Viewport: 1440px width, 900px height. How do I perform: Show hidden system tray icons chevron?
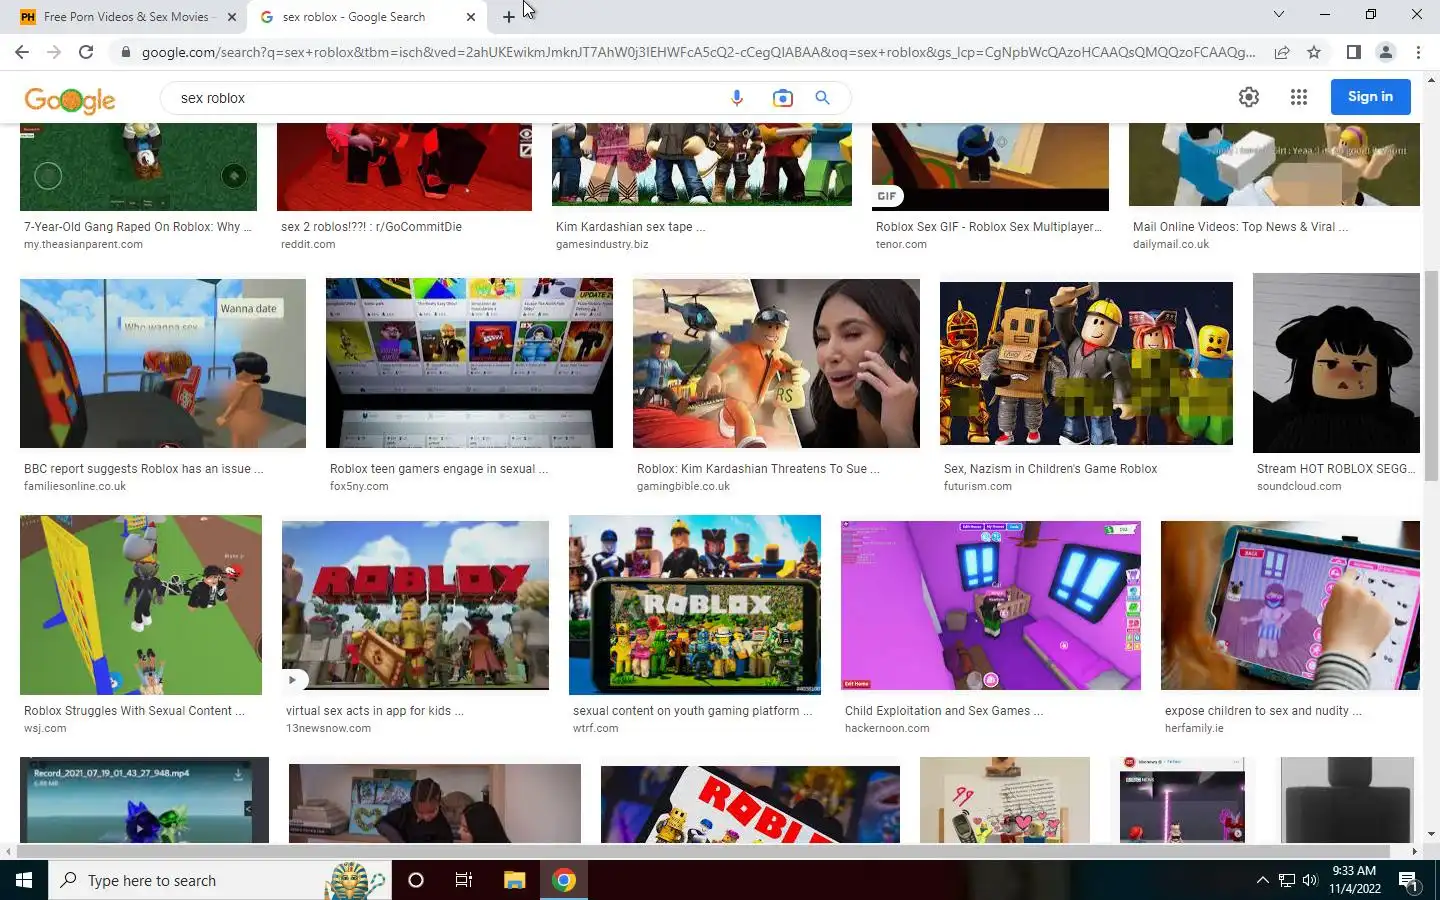click(x=1262, y=880)
